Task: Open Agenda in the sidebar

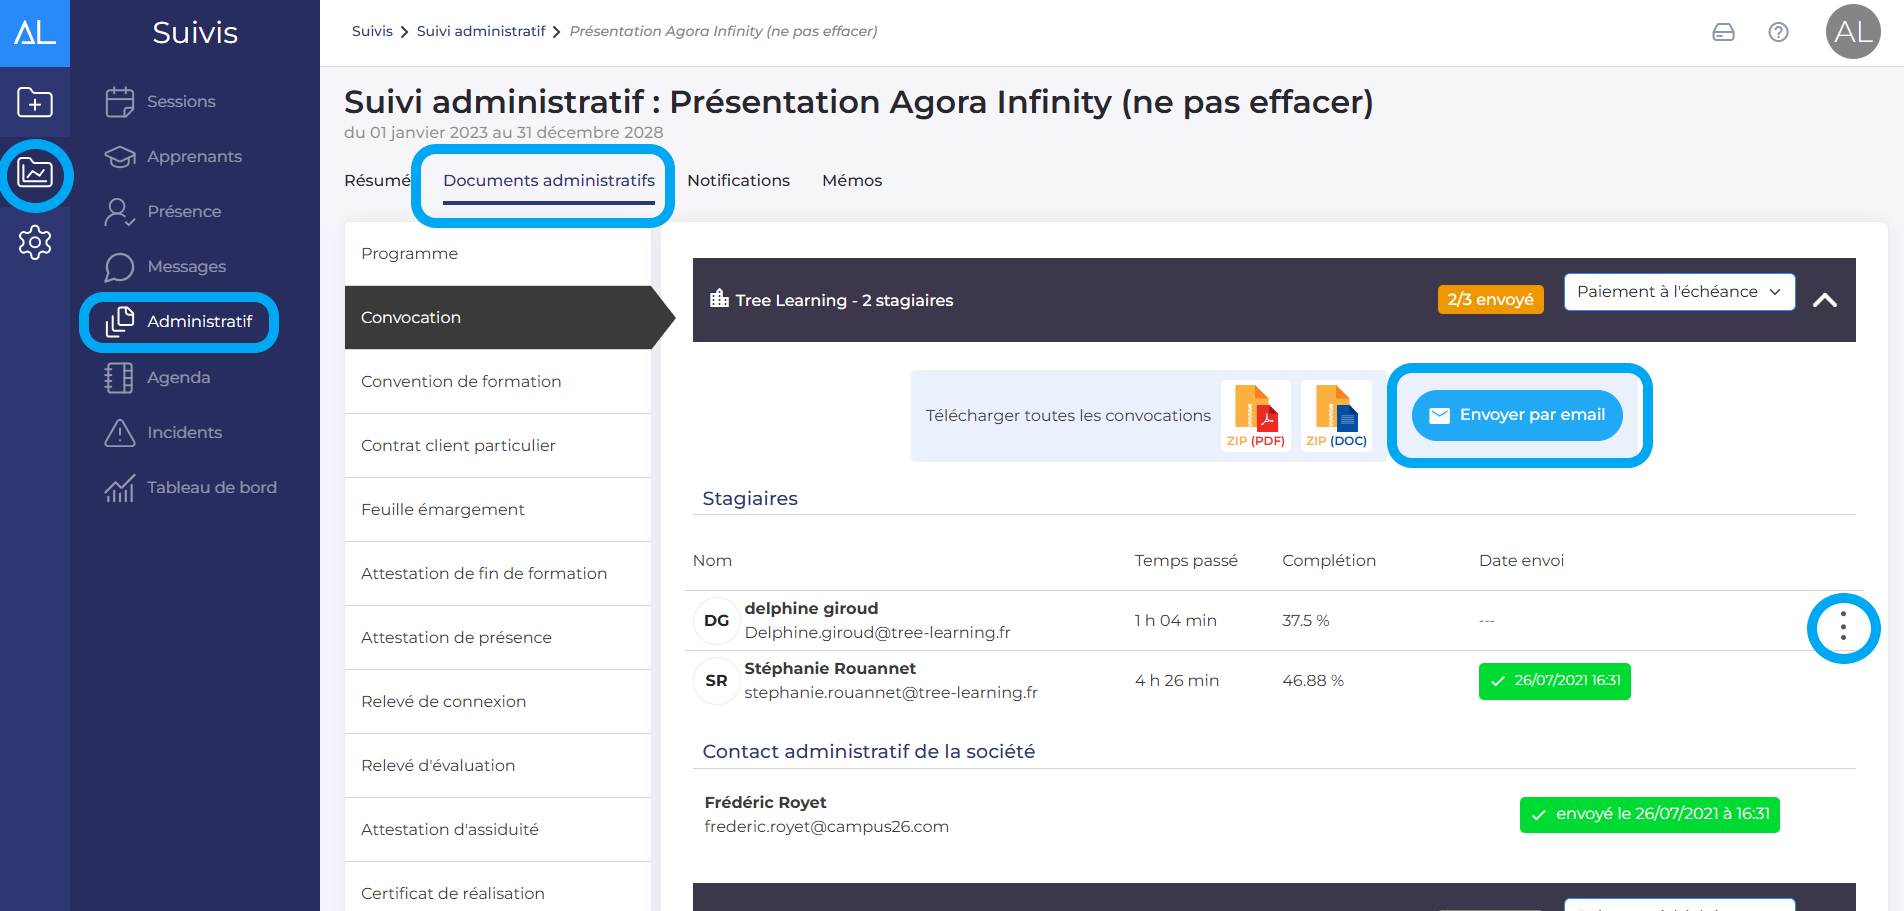Action: pyautogui.click(x=178, y=378)
